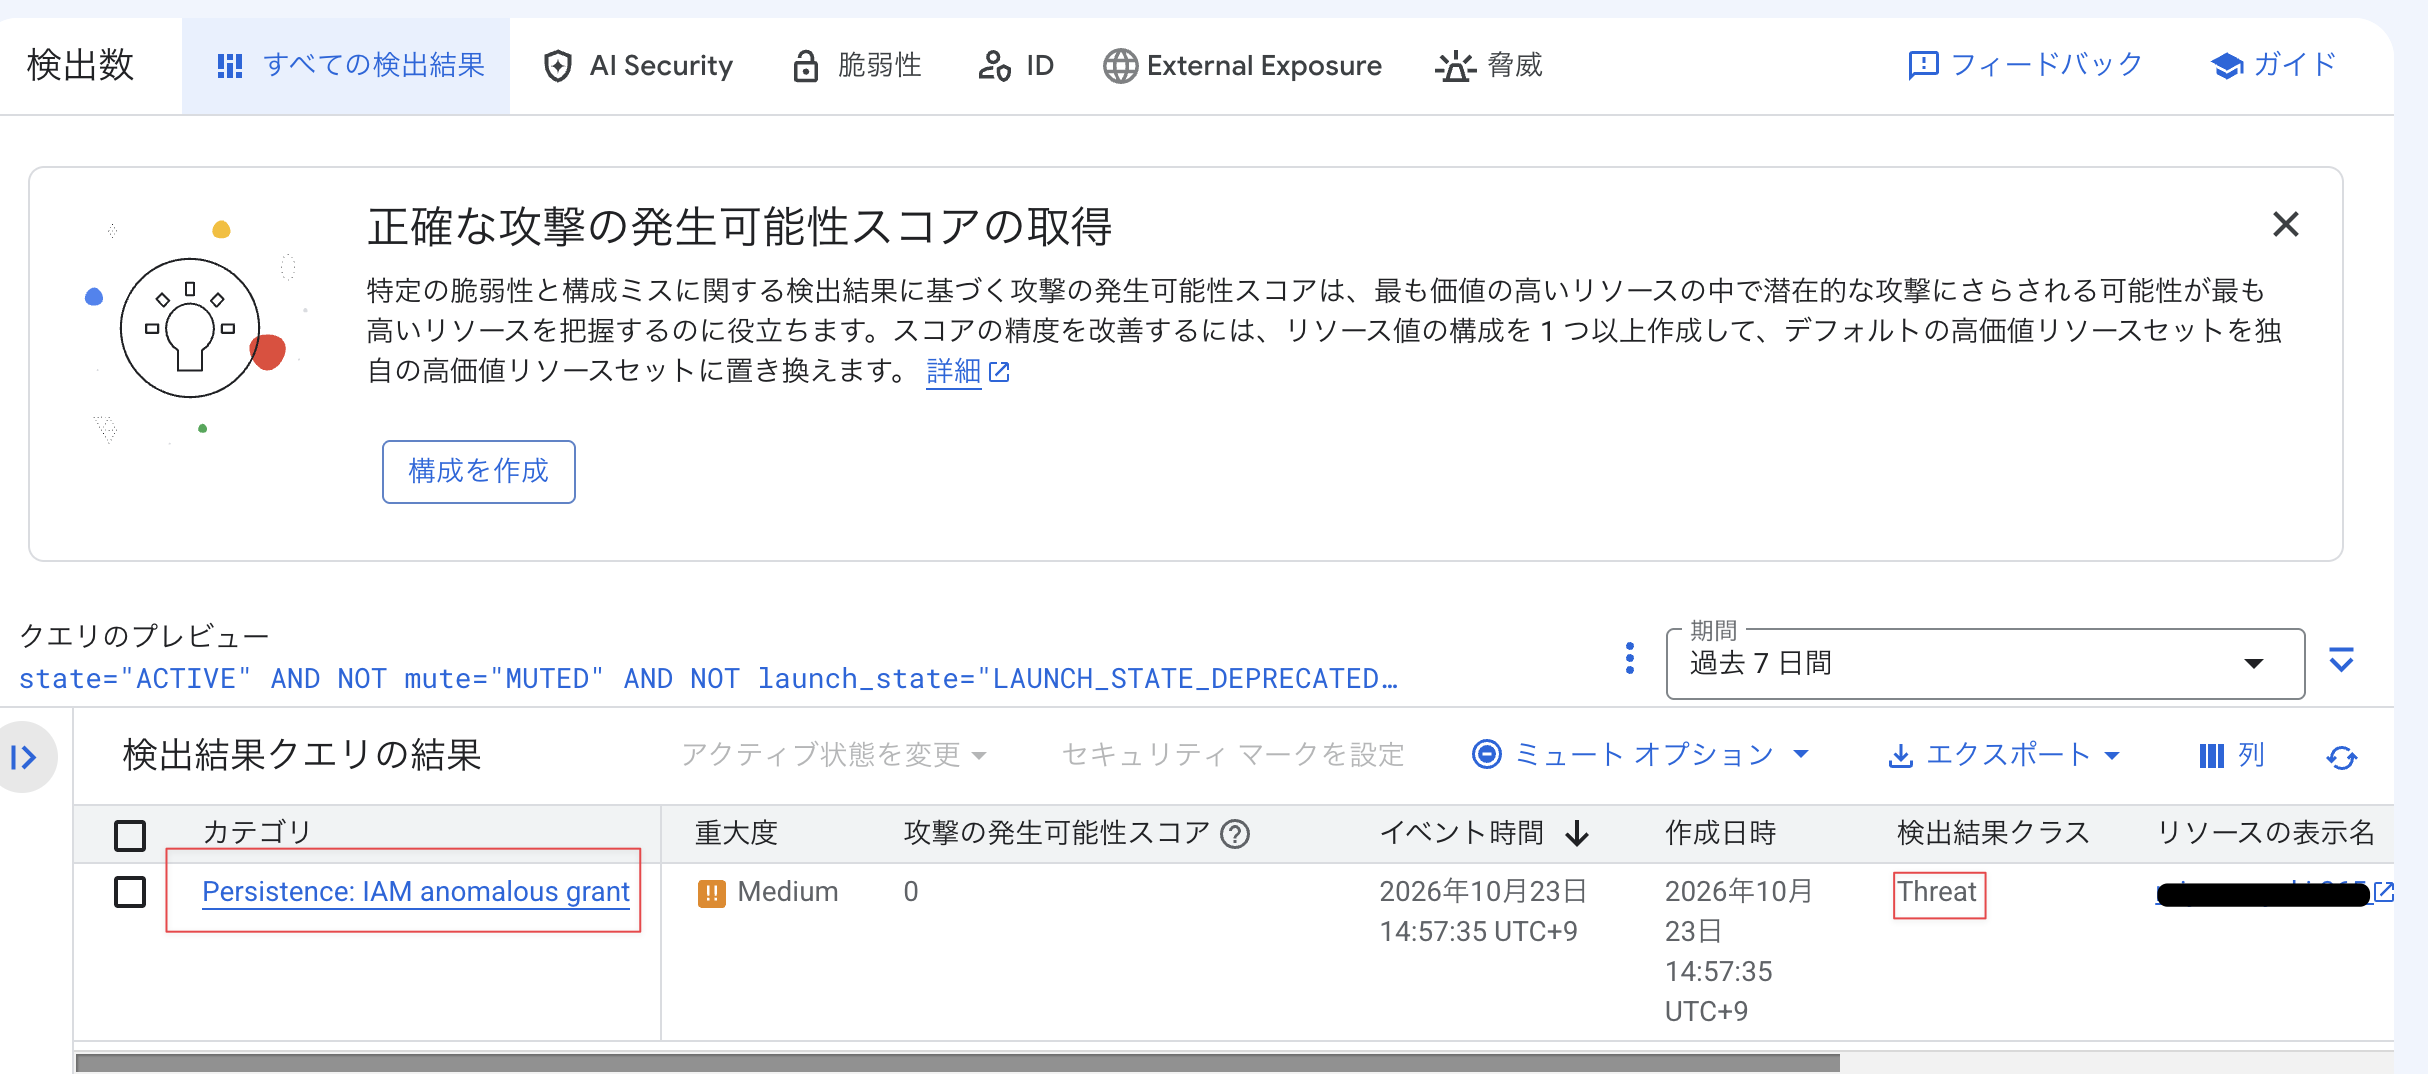Viewport: 2428px width, 1074px height.
Task: Open the redacted resource external link icon
Action: 2384,891
